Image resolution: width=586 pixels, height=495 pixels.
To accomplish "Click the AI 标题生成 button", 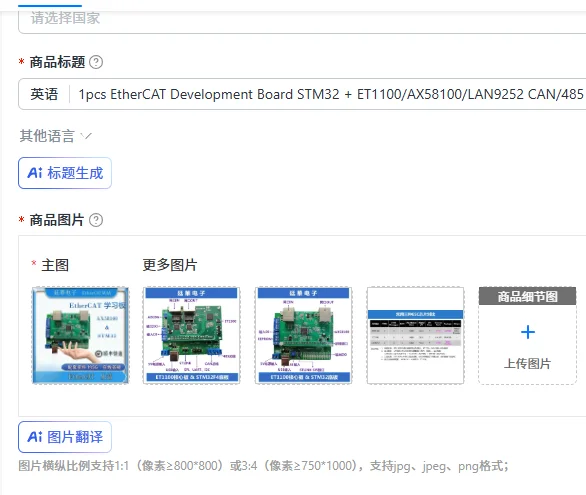I will click(x=65, y=173).
